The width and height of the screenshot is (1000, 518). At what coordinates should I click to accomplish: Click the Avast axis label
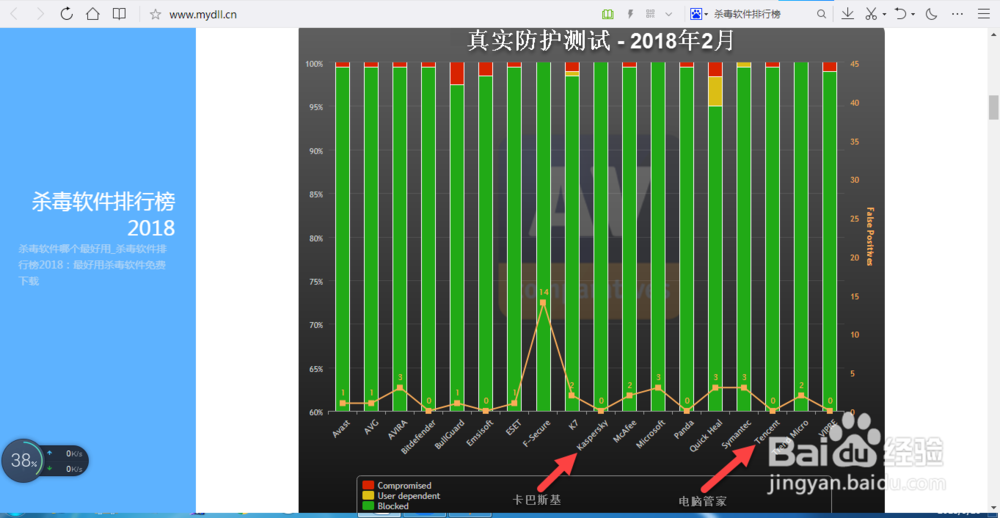pyautogui.click(x=341, y=427)
